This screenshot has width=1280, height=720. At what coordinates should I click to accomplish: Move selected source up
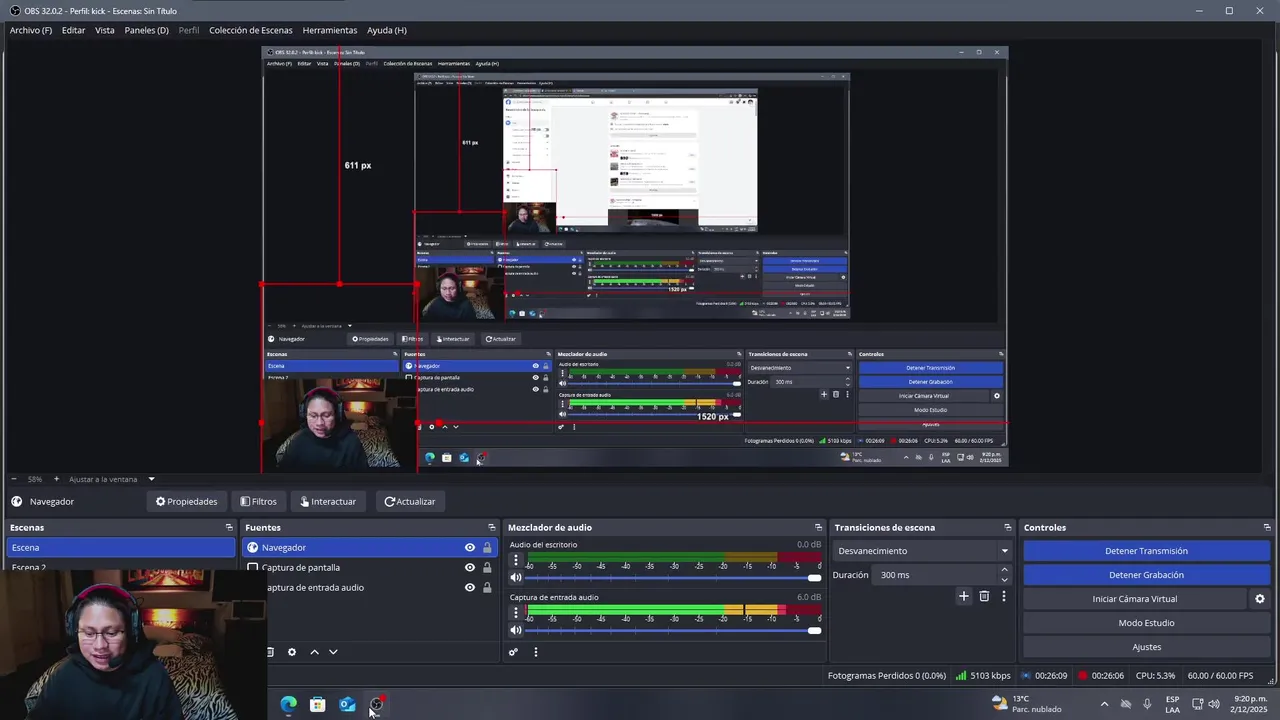pyautogui.click(x=314, y=652)
